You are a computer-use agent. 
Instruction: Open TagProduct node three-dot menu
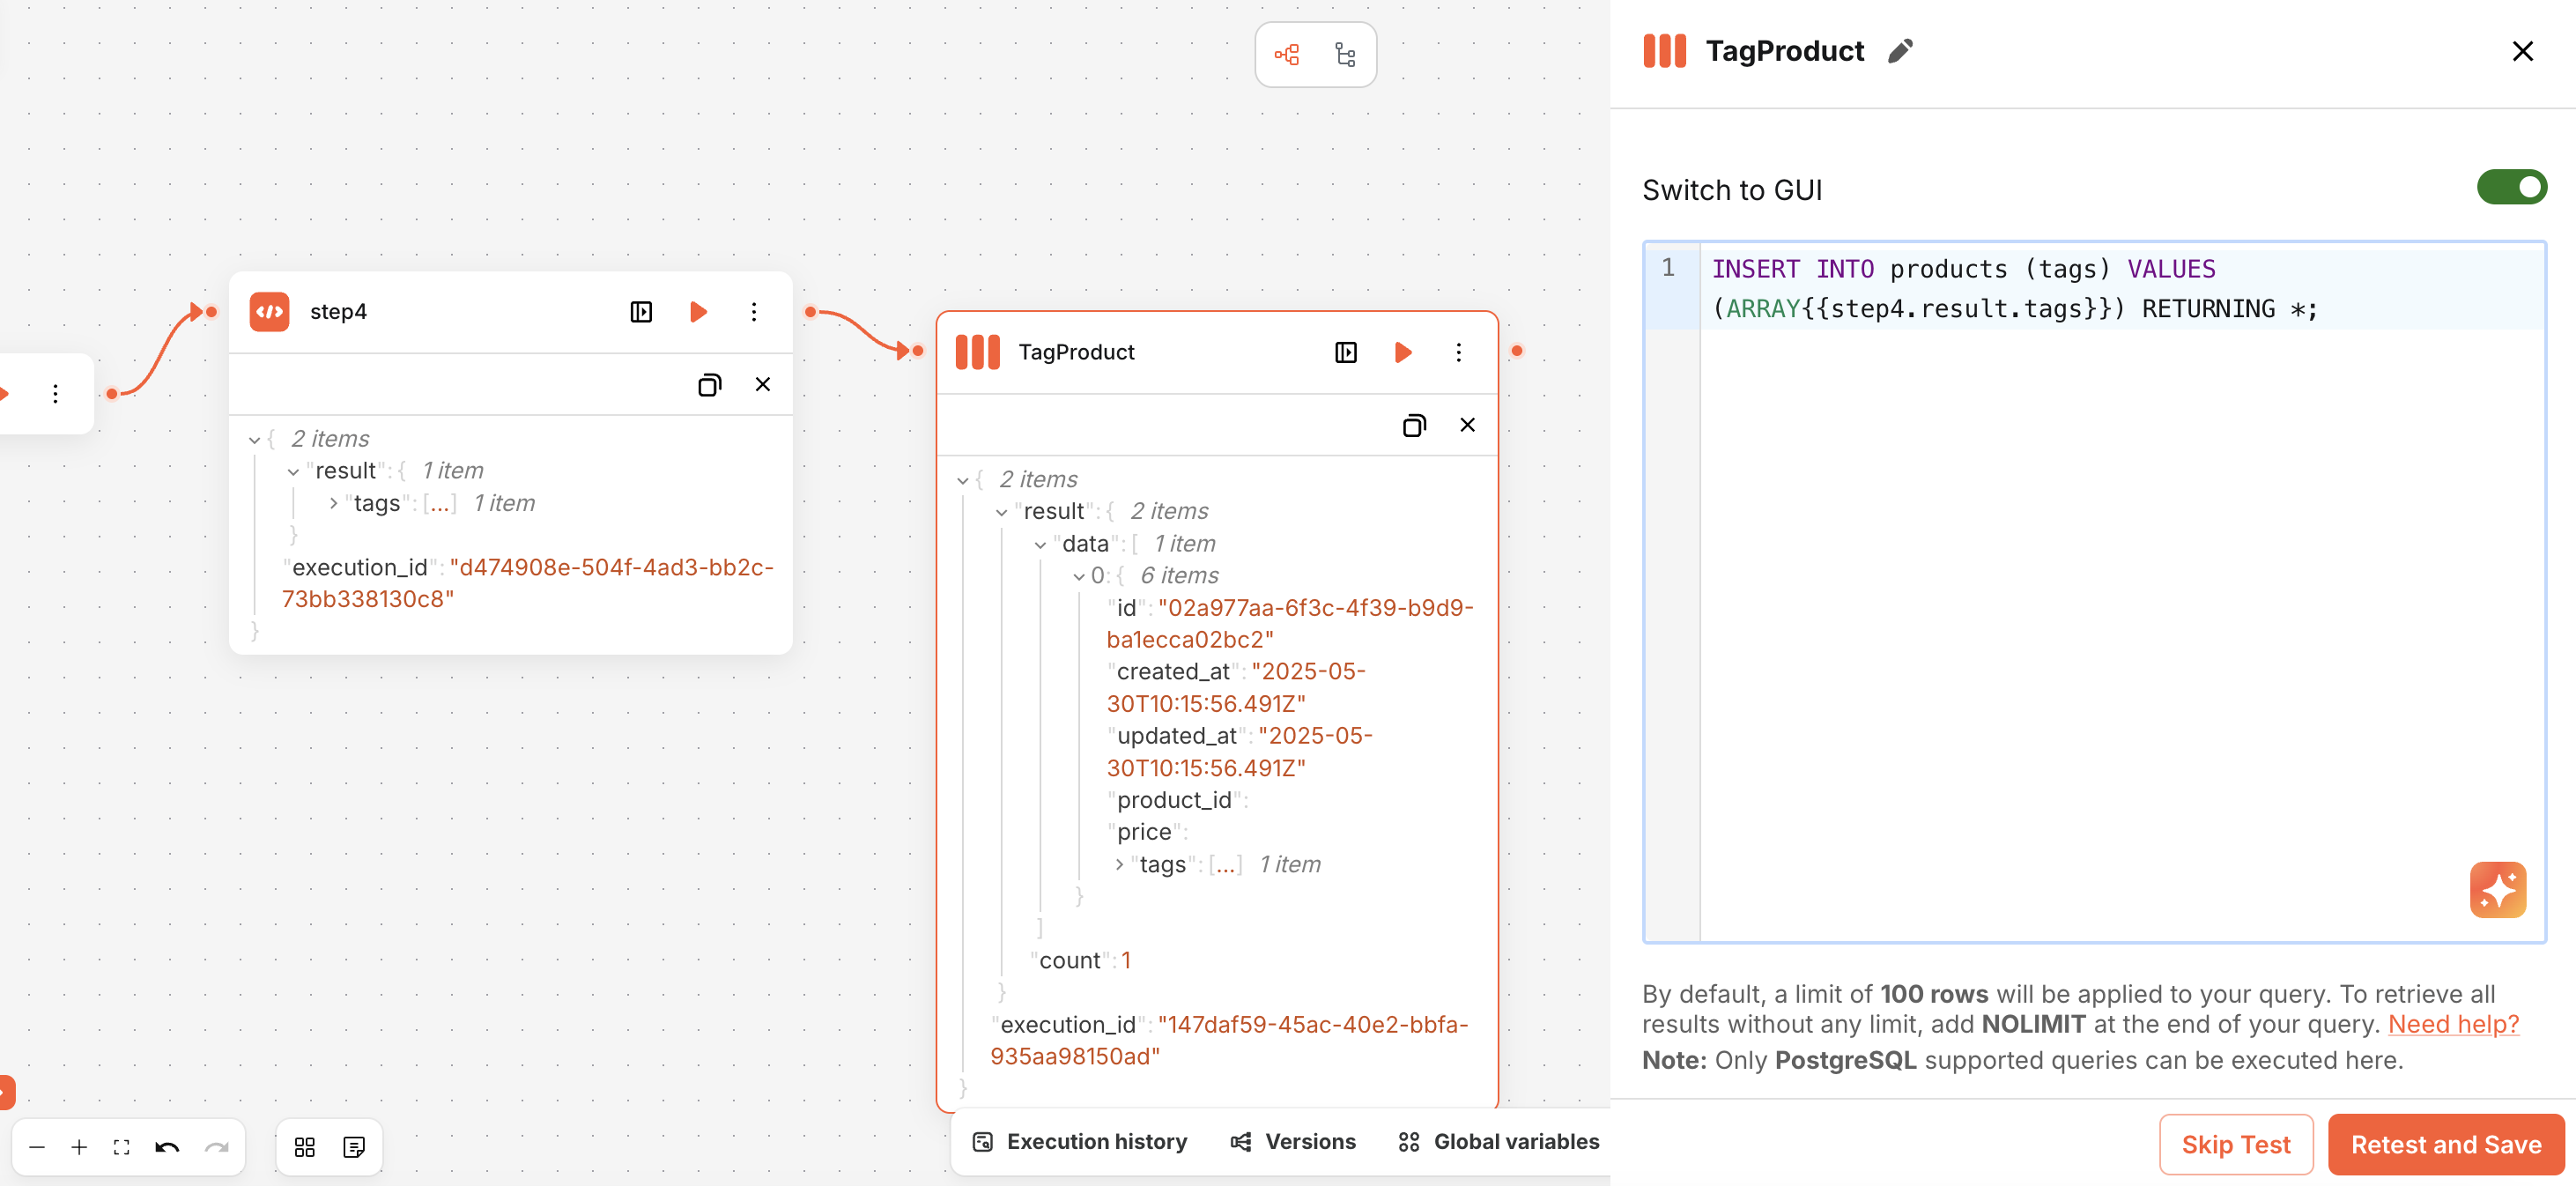point(1458,352)
